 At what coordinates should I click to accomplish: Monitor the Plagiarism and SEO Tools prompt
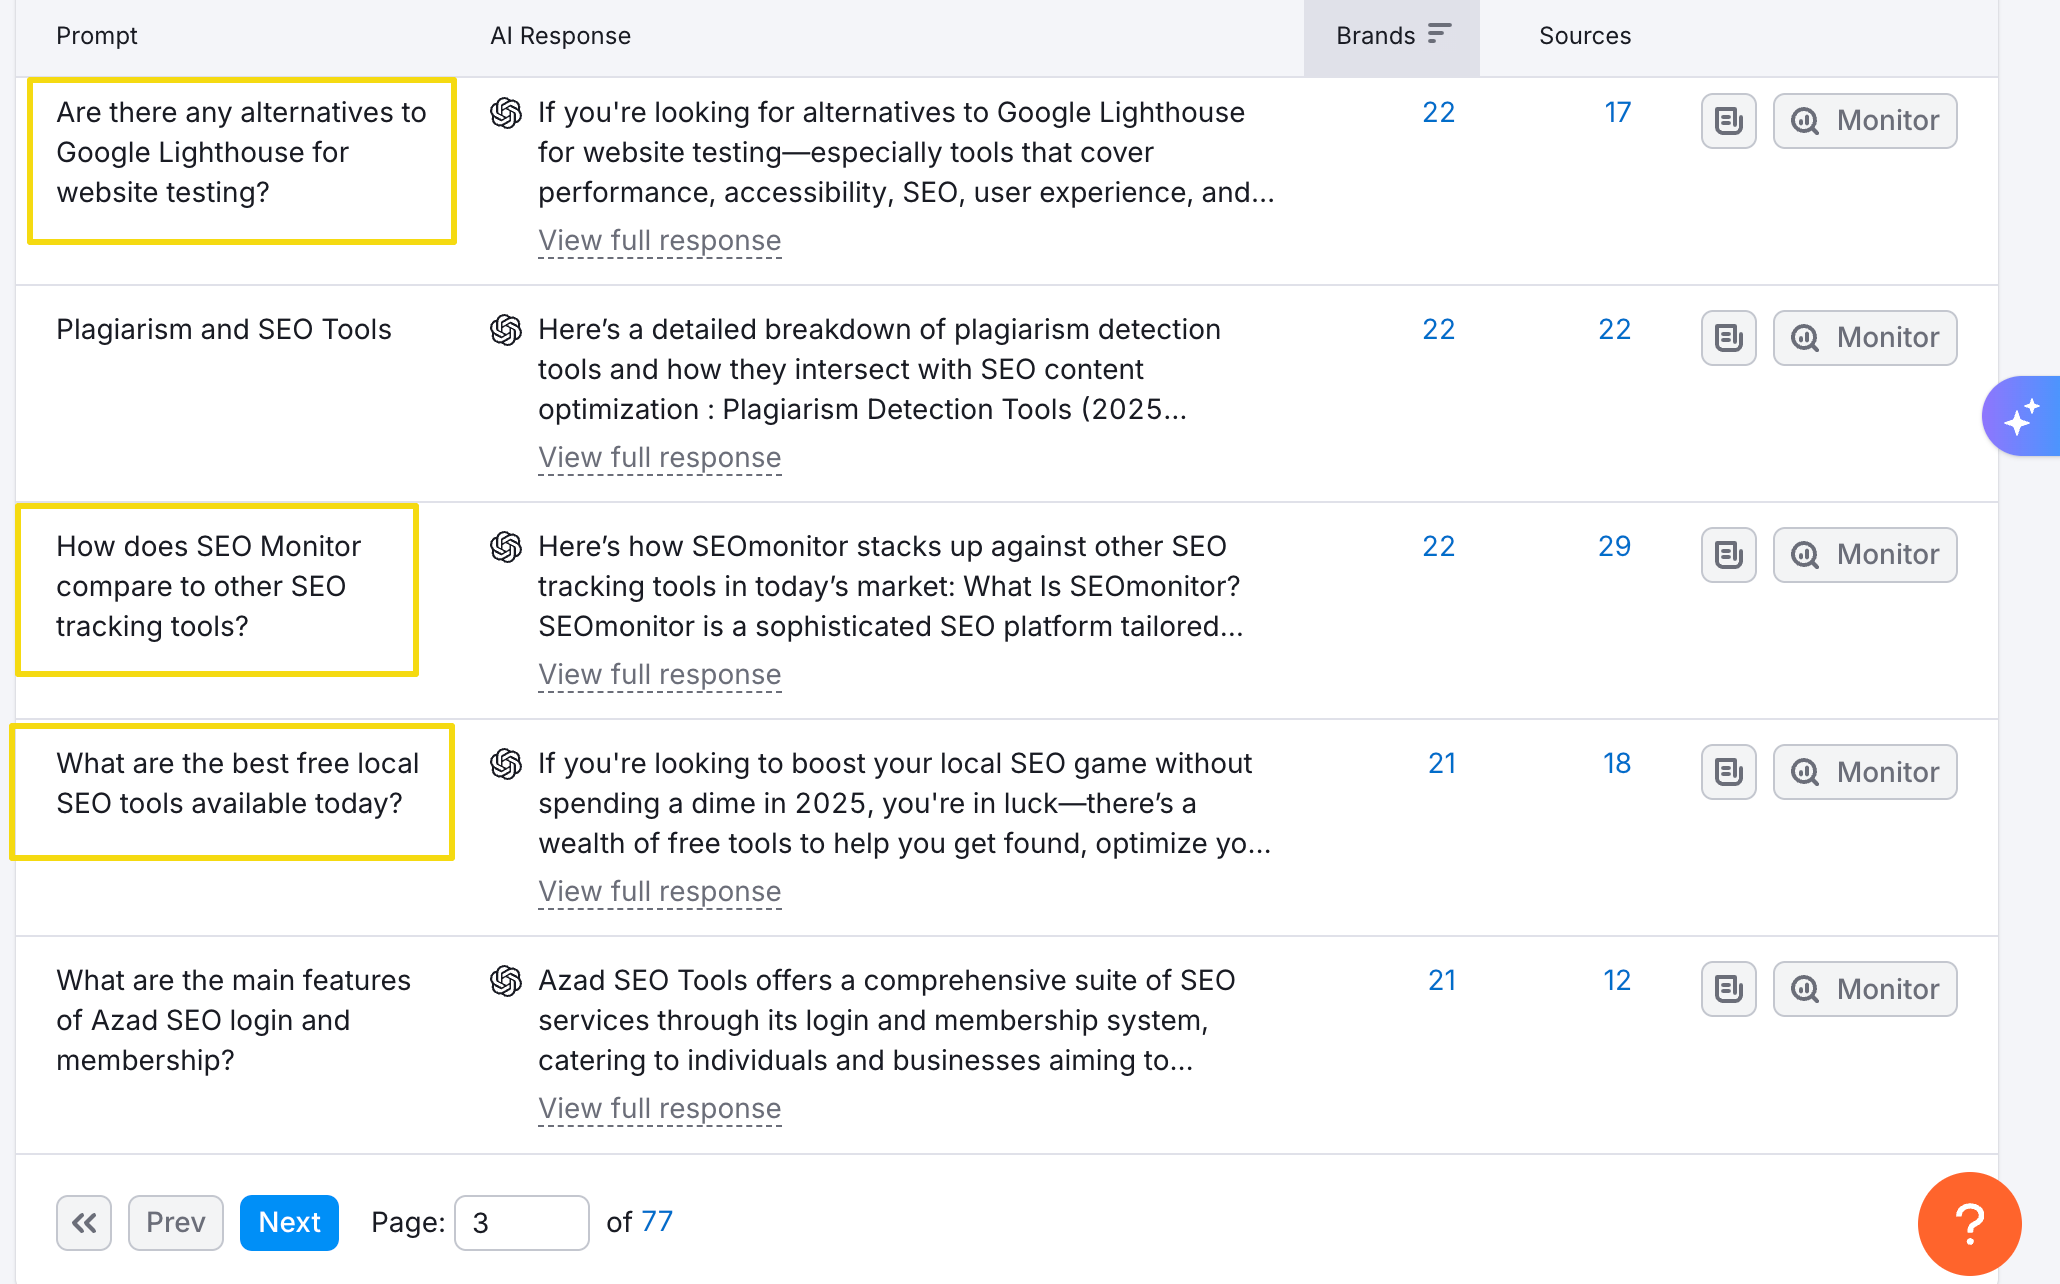pos(1864,338)
